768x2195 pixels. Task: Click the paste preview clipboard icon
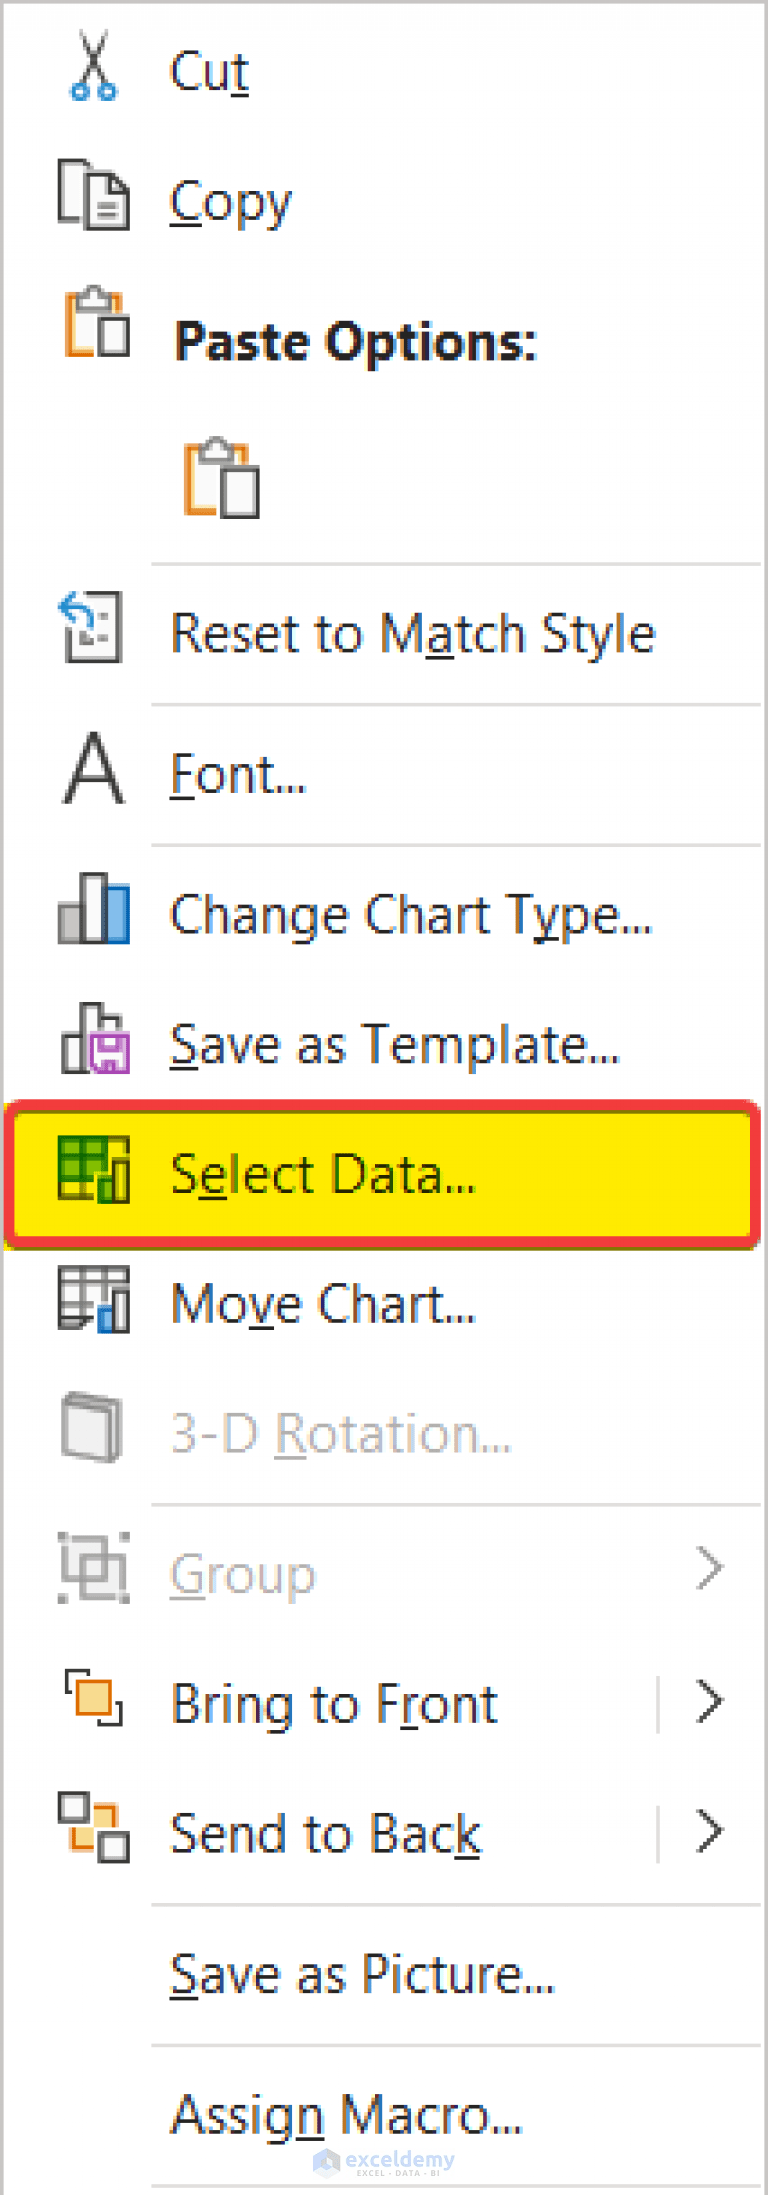tap(221, 478)
